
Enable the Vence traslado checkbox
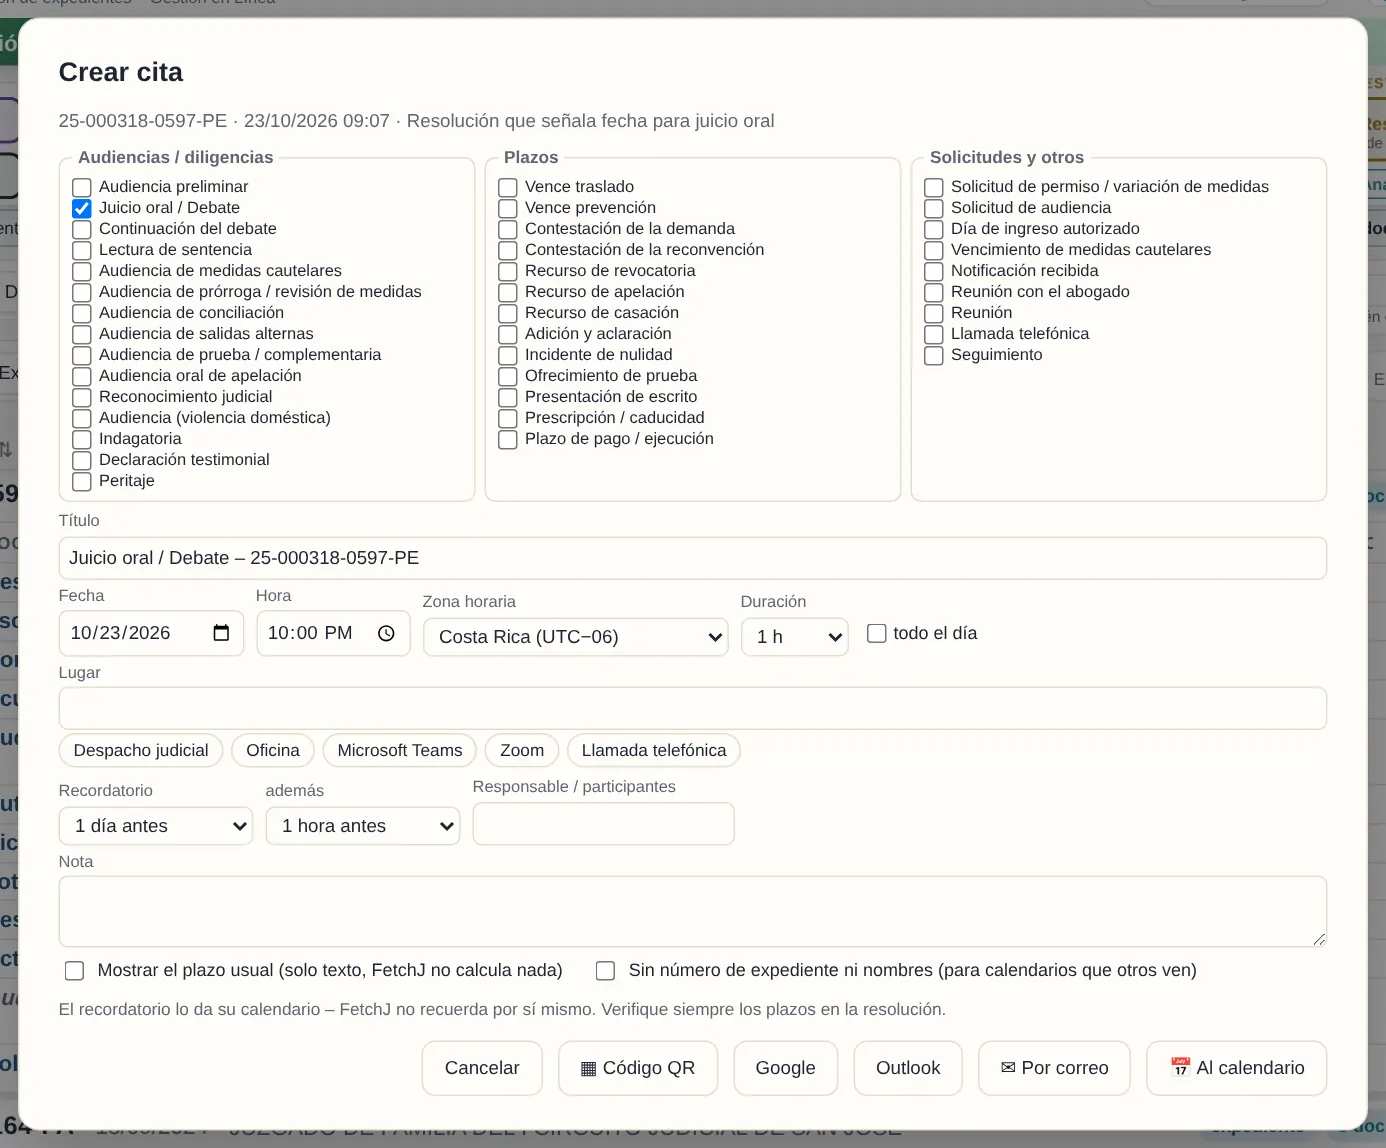[508, 187]
